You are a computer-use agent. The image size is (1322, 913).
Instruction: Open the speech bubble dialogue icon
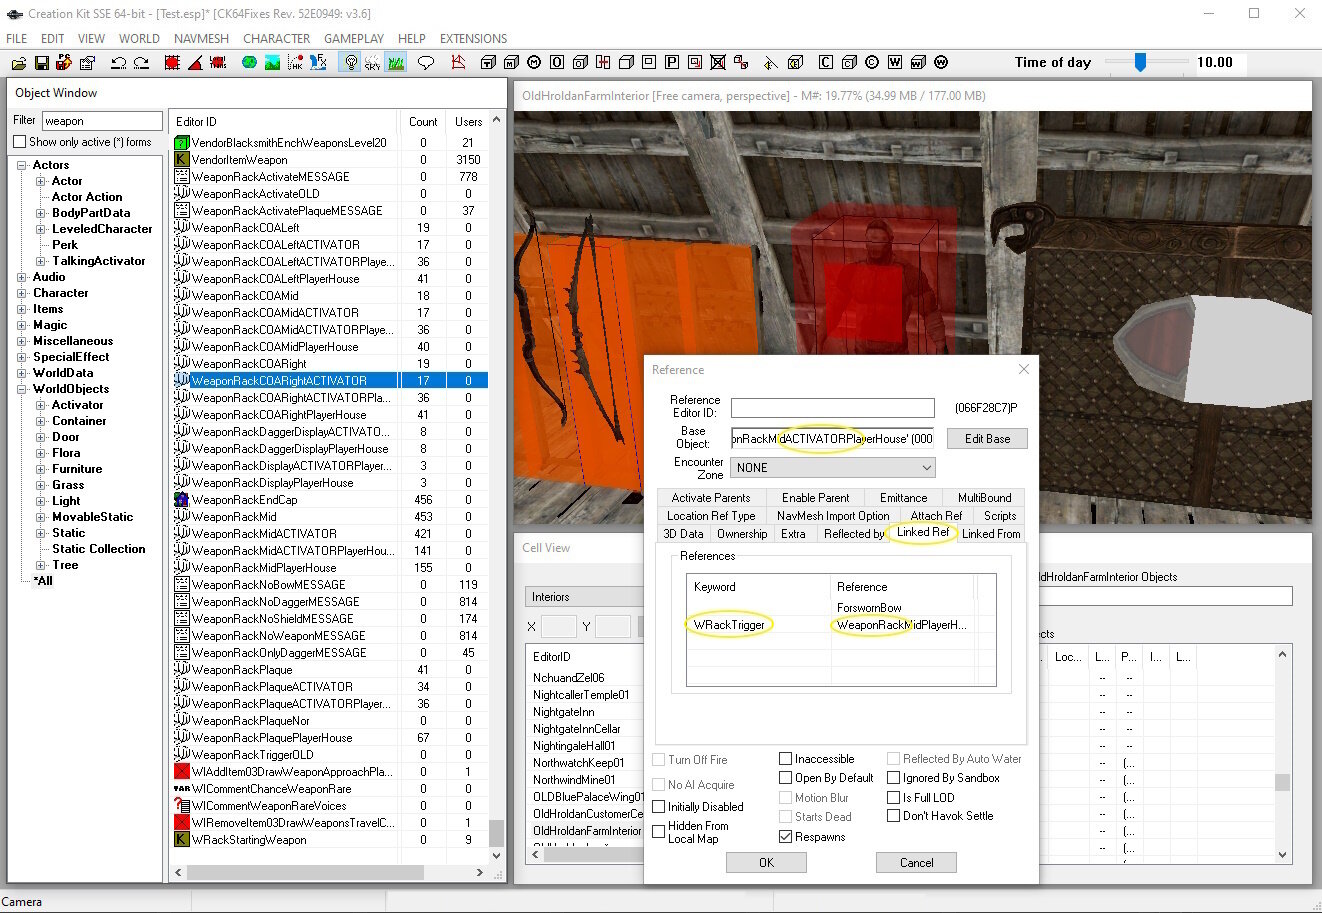425,63
